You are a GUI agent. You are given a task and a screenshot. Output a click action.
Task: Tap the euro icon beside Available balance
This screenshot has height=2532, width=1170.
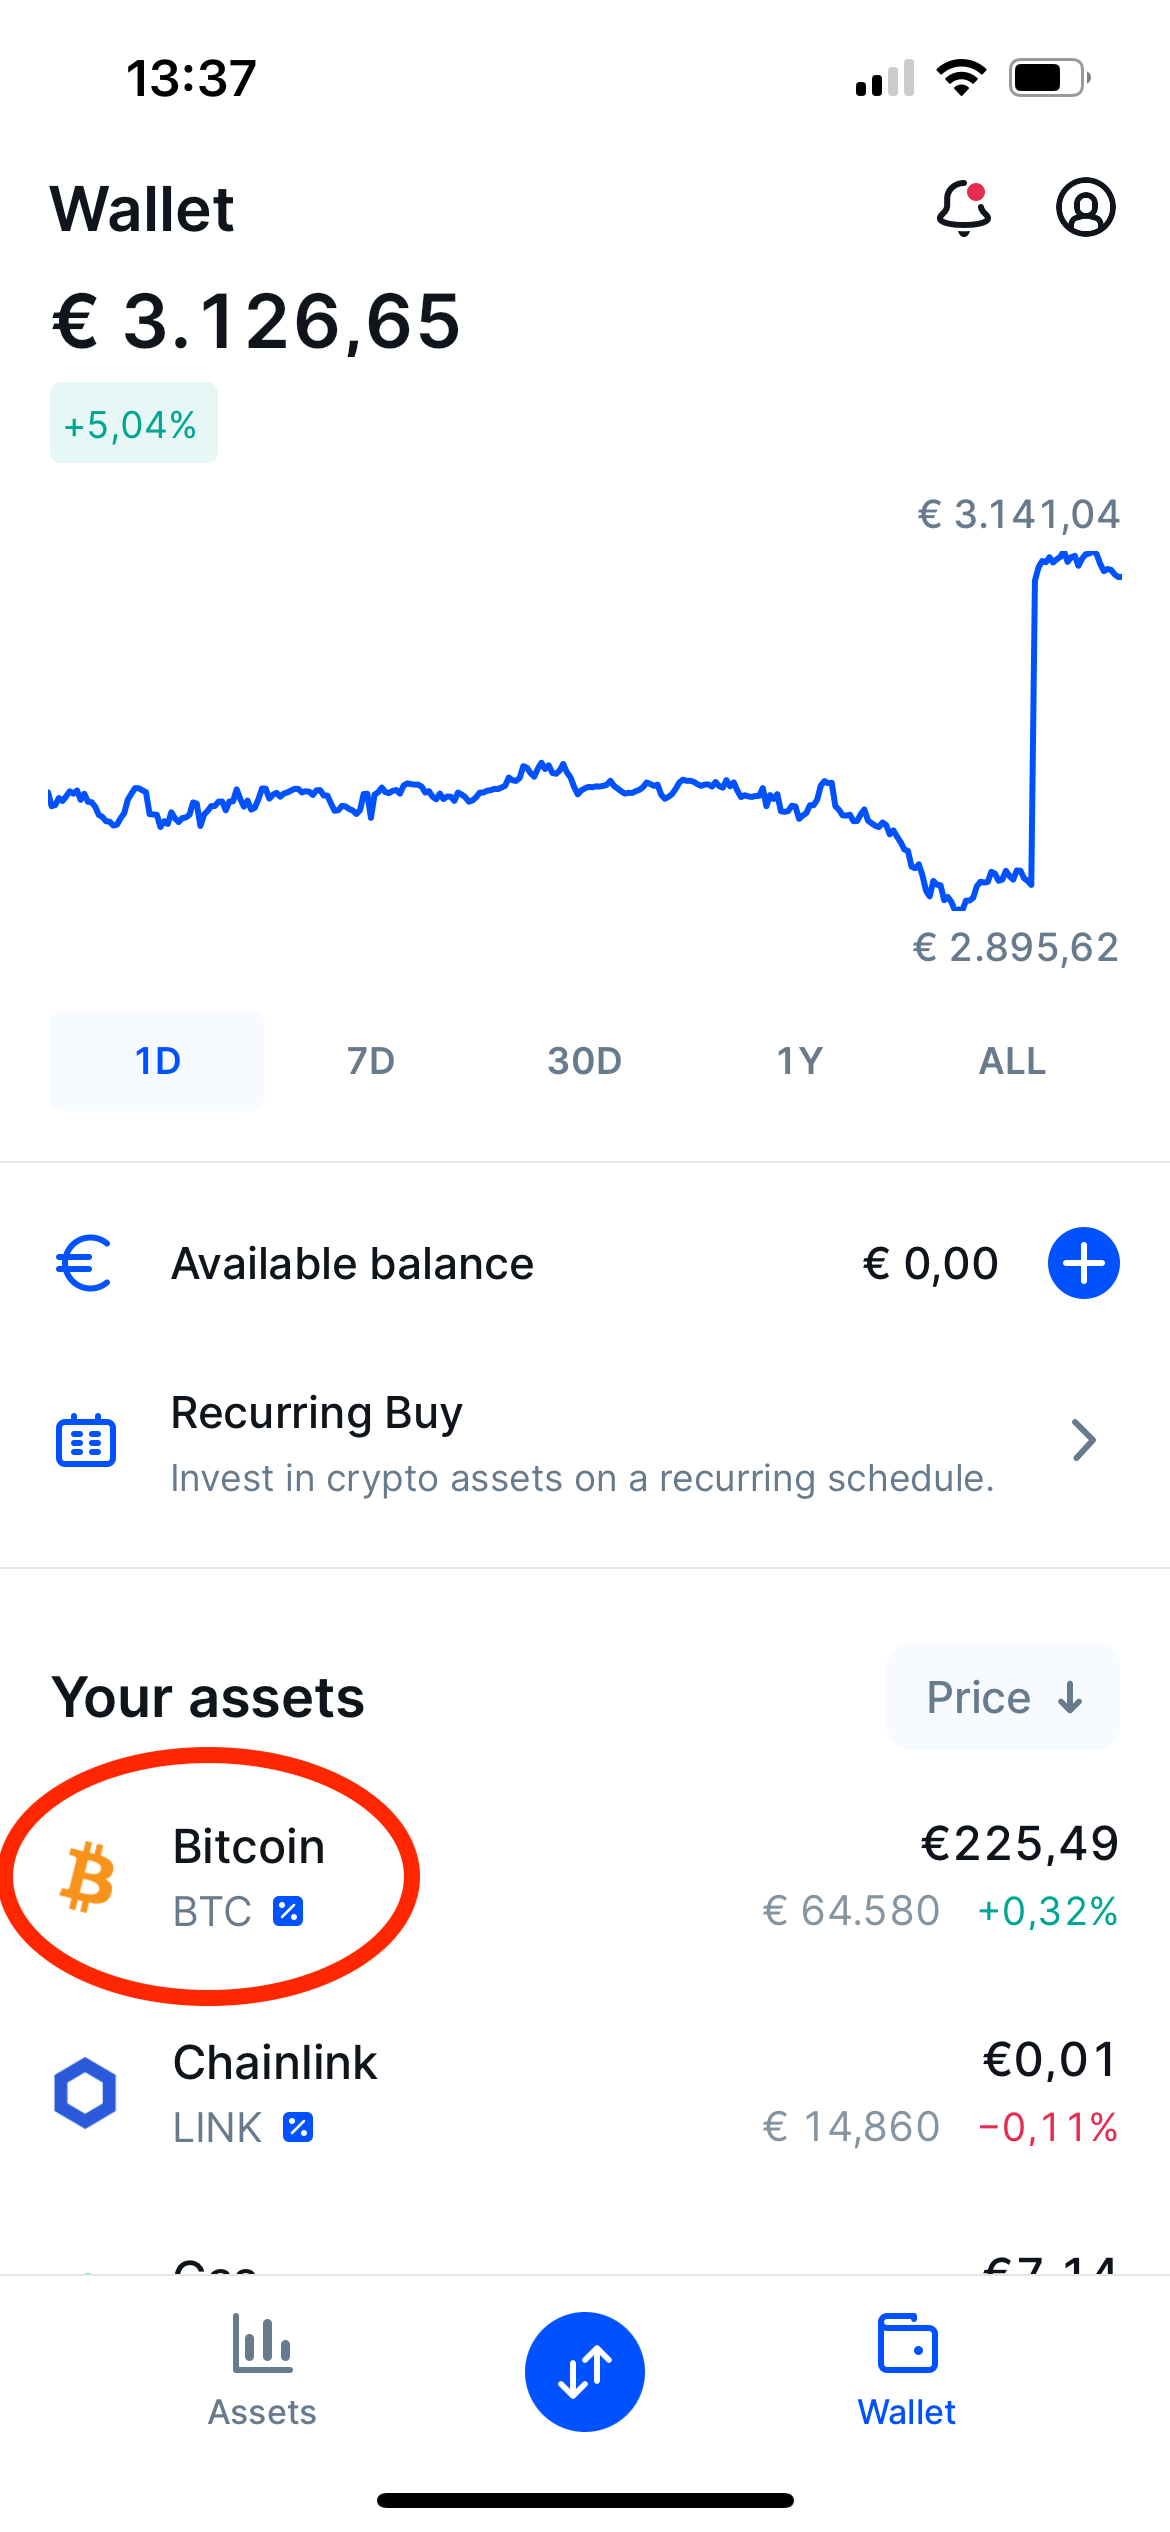tap(84, 1263)
